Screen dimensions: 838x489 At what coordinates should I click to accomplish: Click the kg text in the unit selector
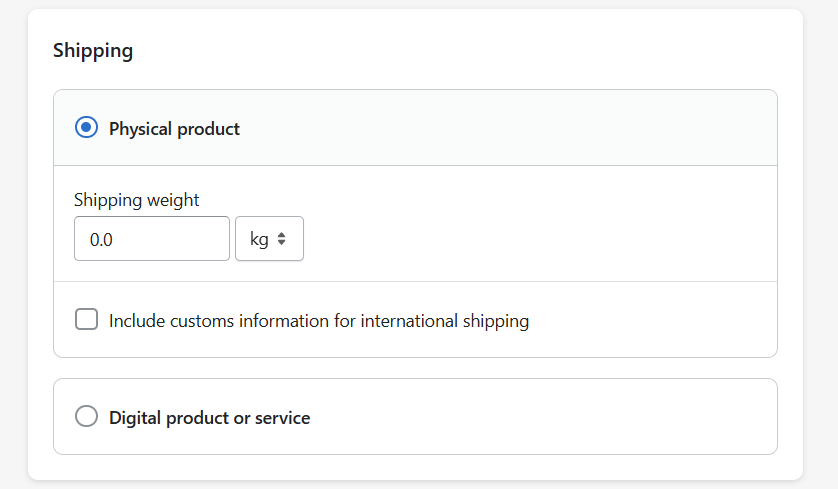259,239
